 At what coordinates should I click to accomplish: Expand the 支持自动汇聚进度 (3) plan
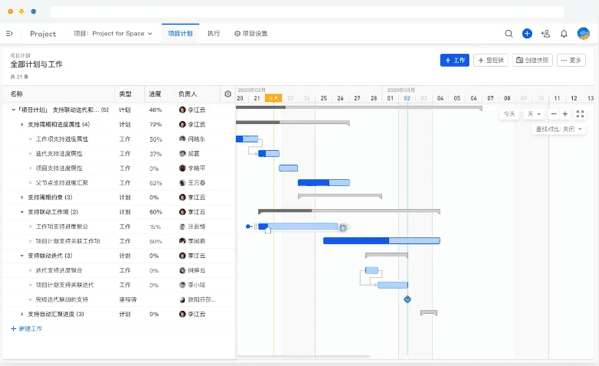point(22,314)
